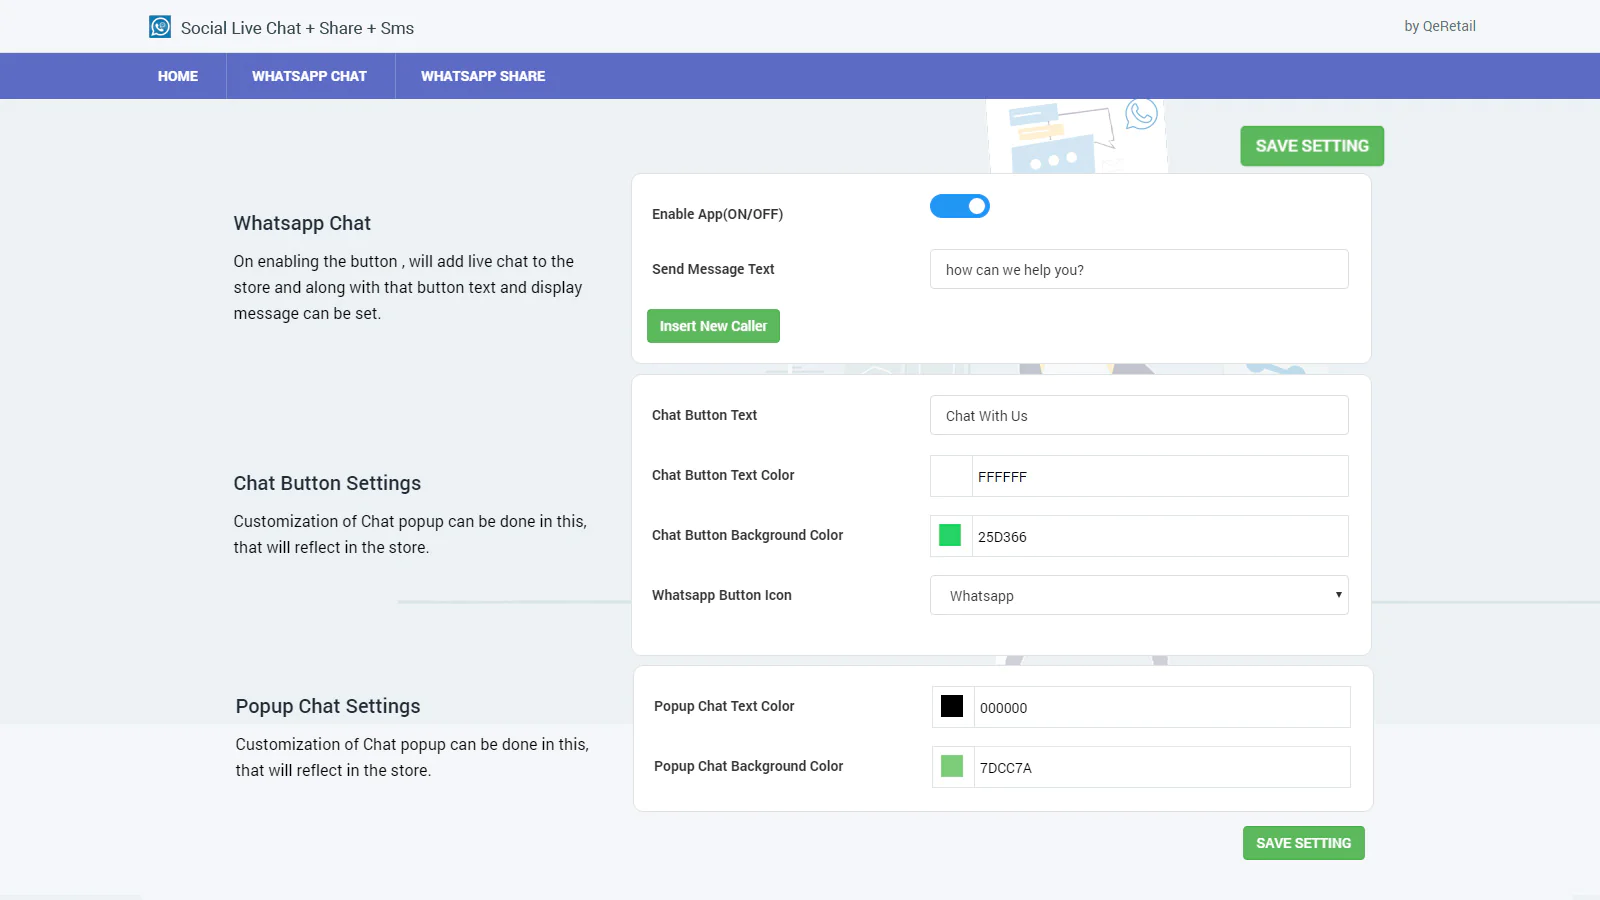The width and height of the screenshot is (1600, 900).
Task: Click the Popup Chat Text Color label
Action: tap(724, 706)
